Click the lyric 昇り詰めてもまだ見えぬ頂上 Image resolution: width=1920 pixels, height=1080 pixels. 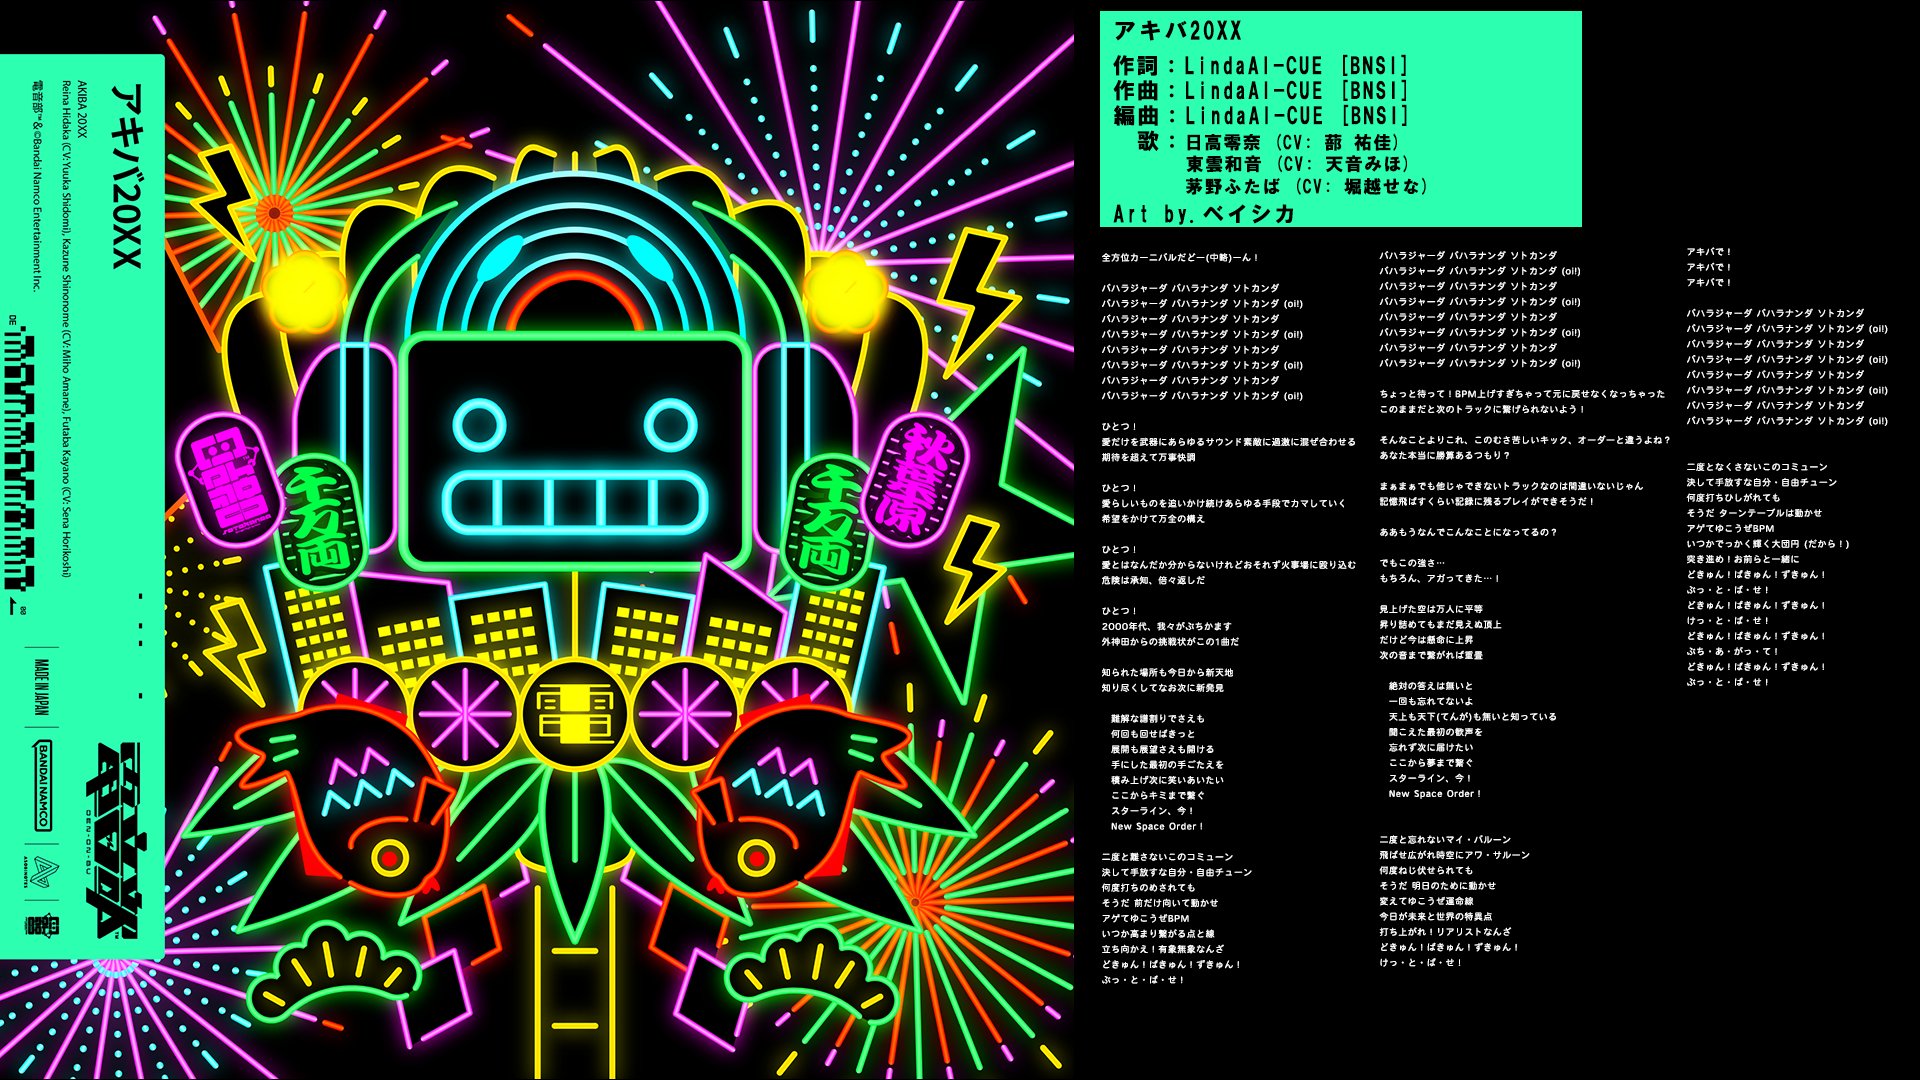1440,624
